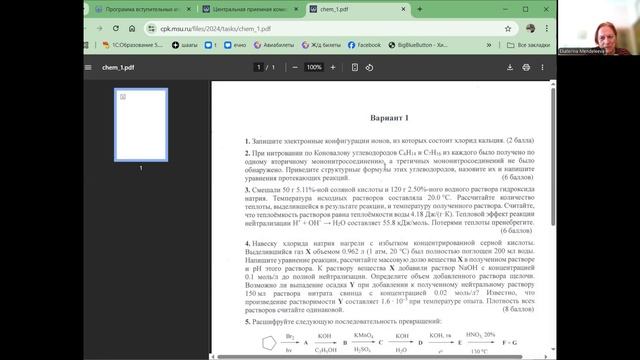The height and width of the screenshot is (360, 640).
Task: Open the шахты bookmark
Action: 185,45
